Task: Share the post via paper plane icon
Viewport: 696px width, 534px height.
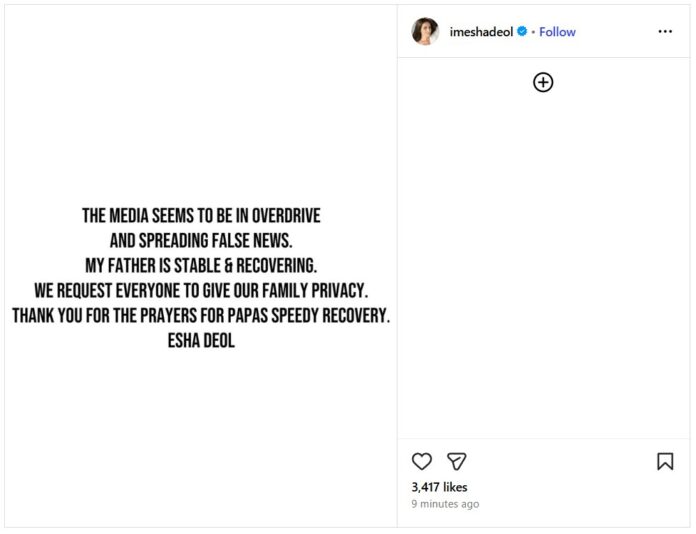Action: click(456, 461)
